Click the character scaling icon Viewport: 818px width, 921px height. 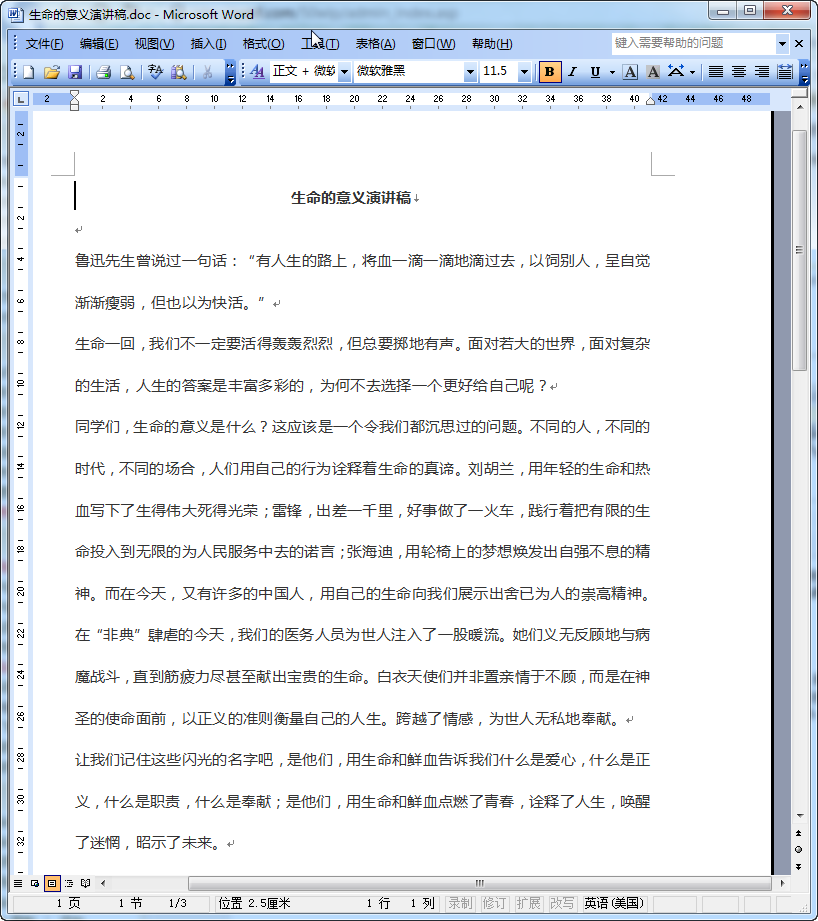click(x=676, y=72)
